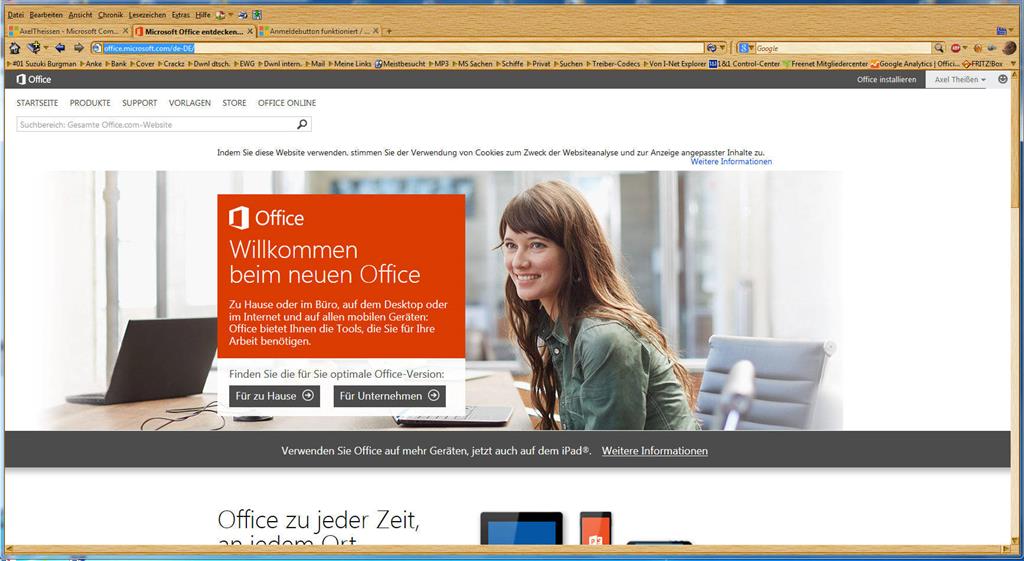1024x561 pixels.
Task: Open the Extras menu
Action: tap(181, 14)
